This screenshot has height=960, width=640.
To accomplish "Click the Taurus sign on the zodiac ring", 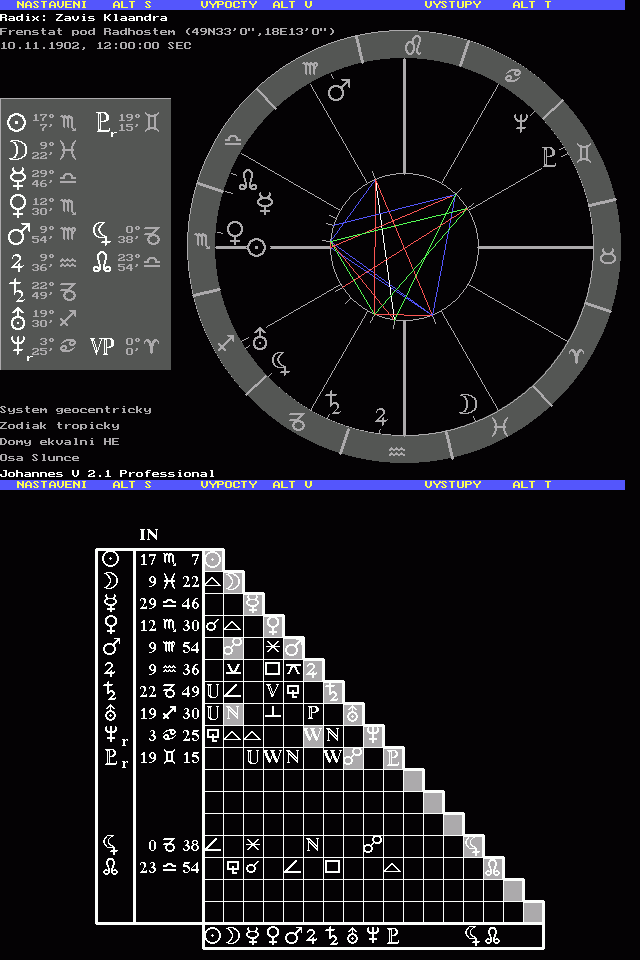I will [607, 256].
